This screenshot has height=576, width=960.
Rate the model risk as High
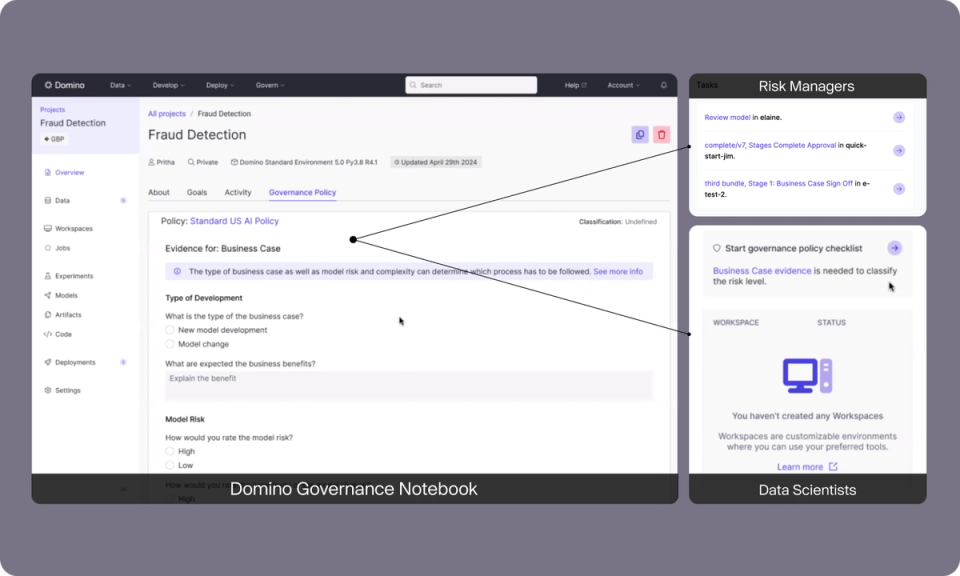[x=169, y=451]
